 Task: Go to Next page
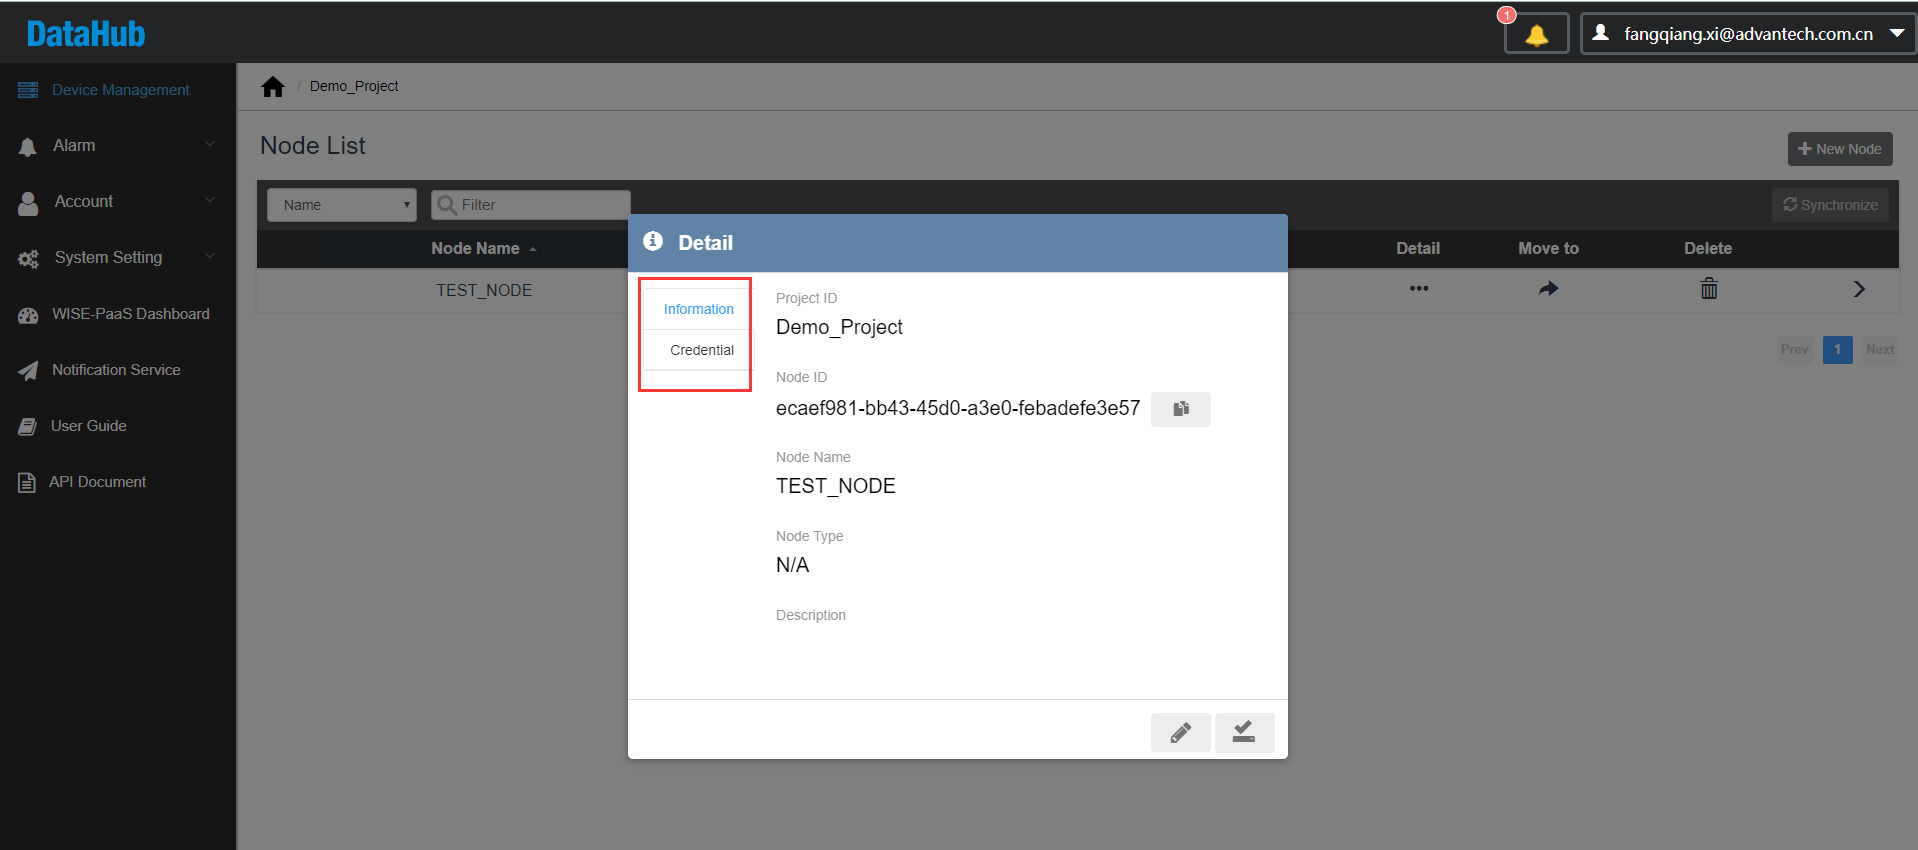(1880, 350)
